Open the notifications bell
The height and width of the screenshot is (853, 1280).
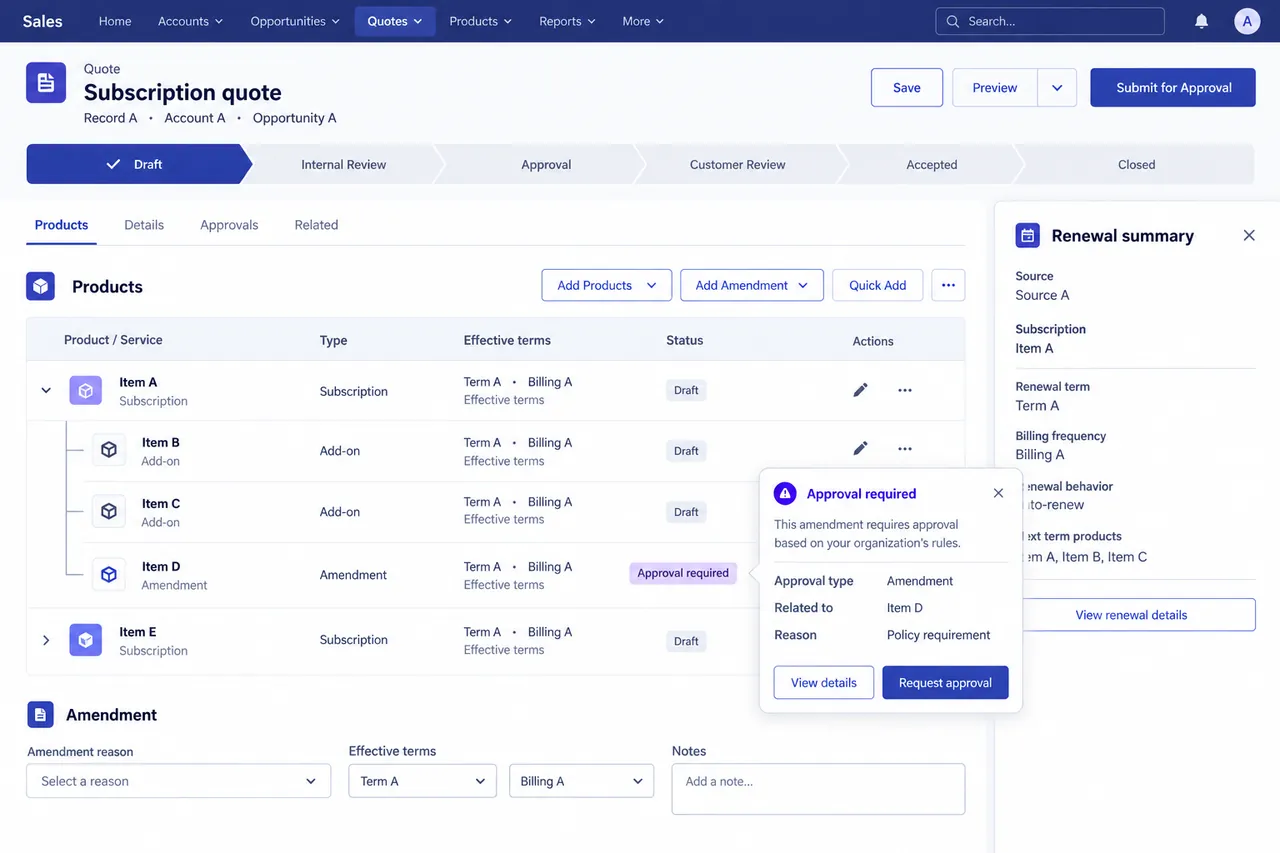[x=1202, y=21]
